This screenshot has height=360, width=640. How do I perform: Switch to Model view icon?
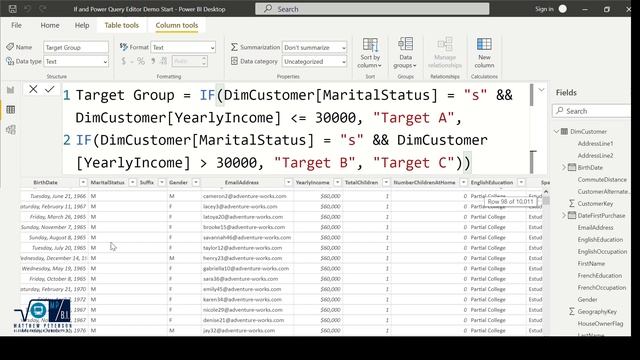[11, 130]
